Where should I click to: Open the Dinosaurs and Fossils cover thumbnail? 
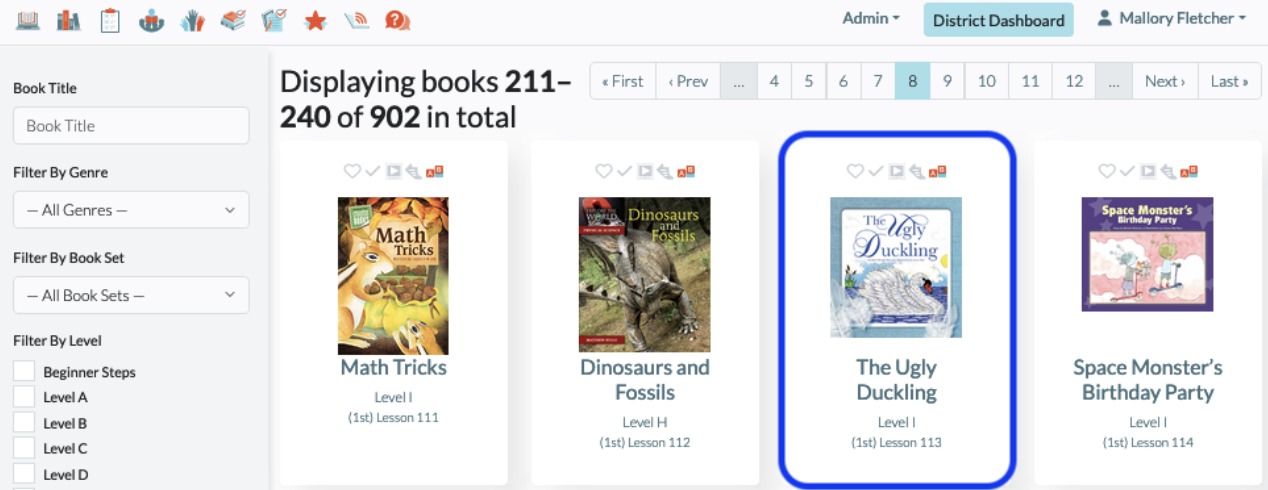coord(645,275)
